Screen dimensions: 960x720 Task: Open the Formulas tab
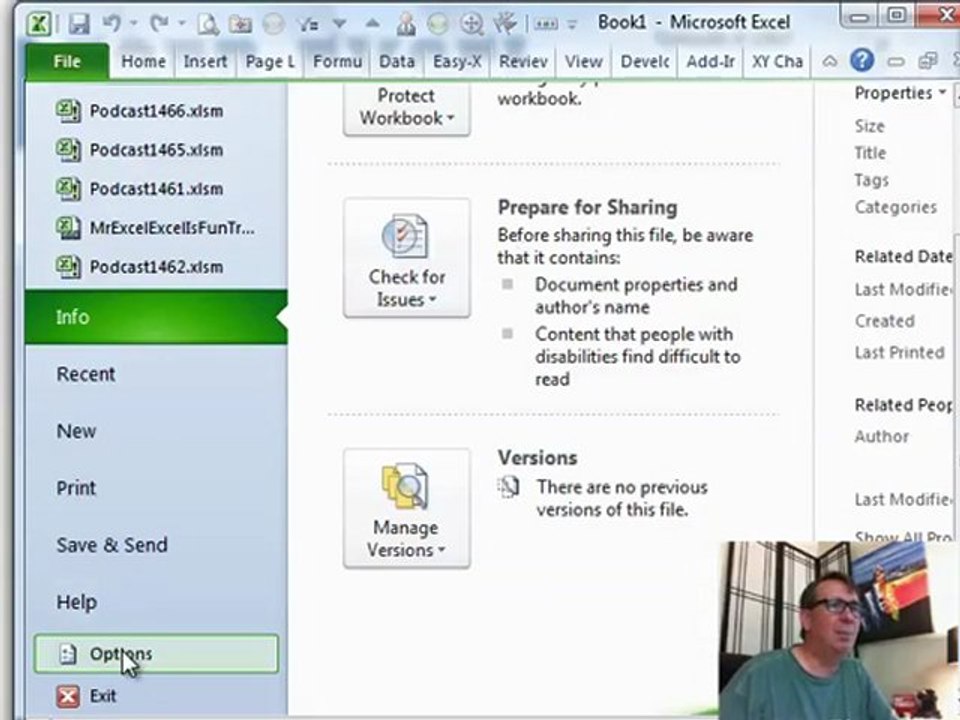337,61
